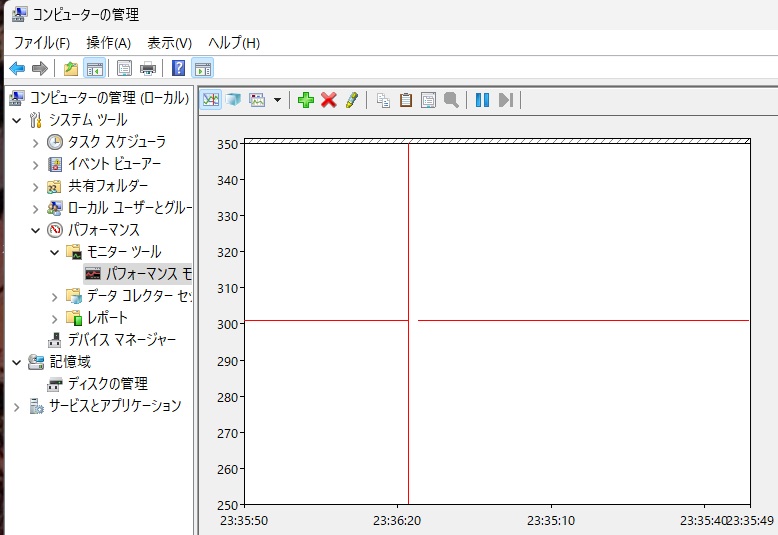Select ローカル ユーザーとグループ tree item

coord(130,207)
